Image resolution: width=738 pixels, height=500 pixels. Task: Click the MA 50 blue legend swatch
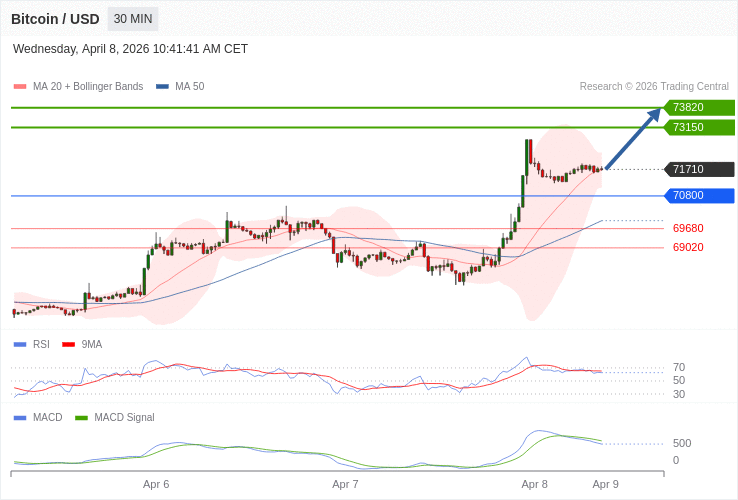tap(162, 87)
